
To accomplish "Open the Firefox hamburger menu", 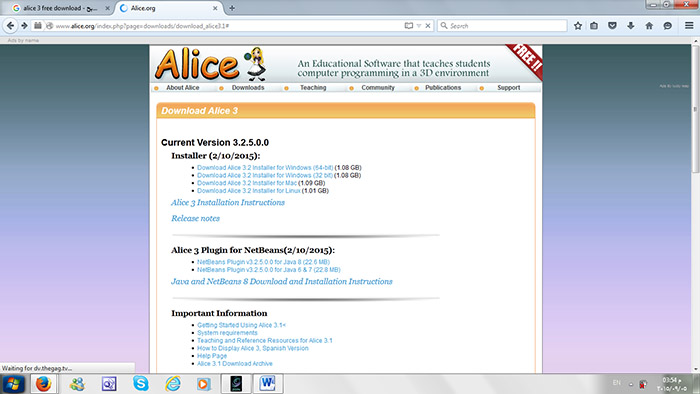I will (x=689, y=26).
